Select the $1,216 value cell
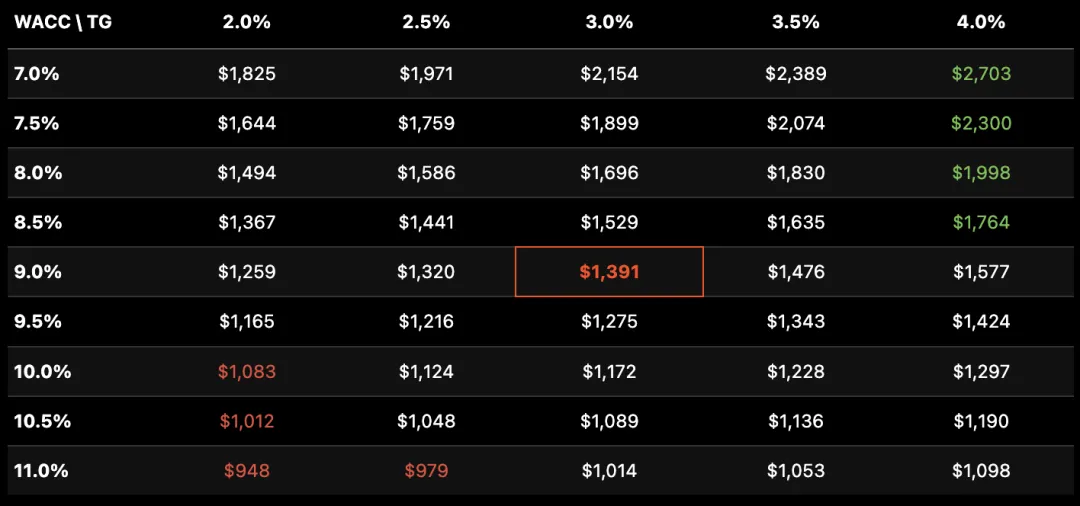Viewport: 1080px width, 506px height. (426, 322)
